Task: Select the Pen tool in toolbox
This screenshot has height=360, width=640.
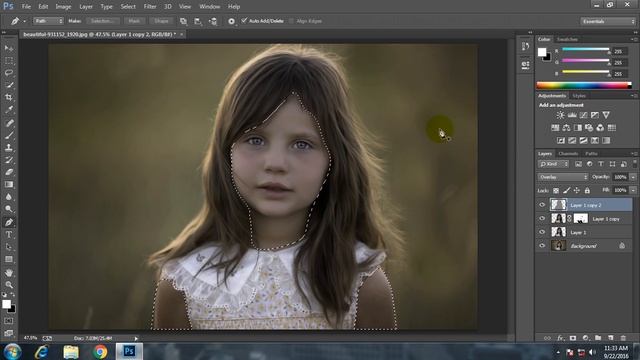Action: click(x=9, y=222)
